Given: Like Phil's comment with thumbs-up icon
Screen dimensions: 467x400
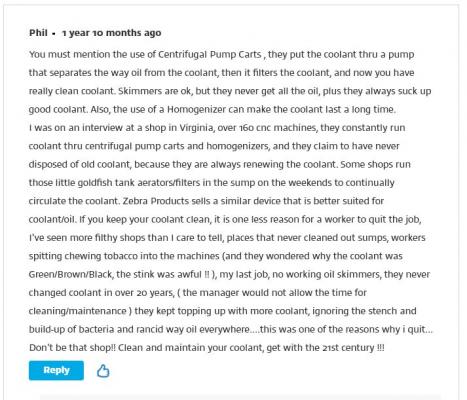Looking at the screenshot, I should 103,371.
